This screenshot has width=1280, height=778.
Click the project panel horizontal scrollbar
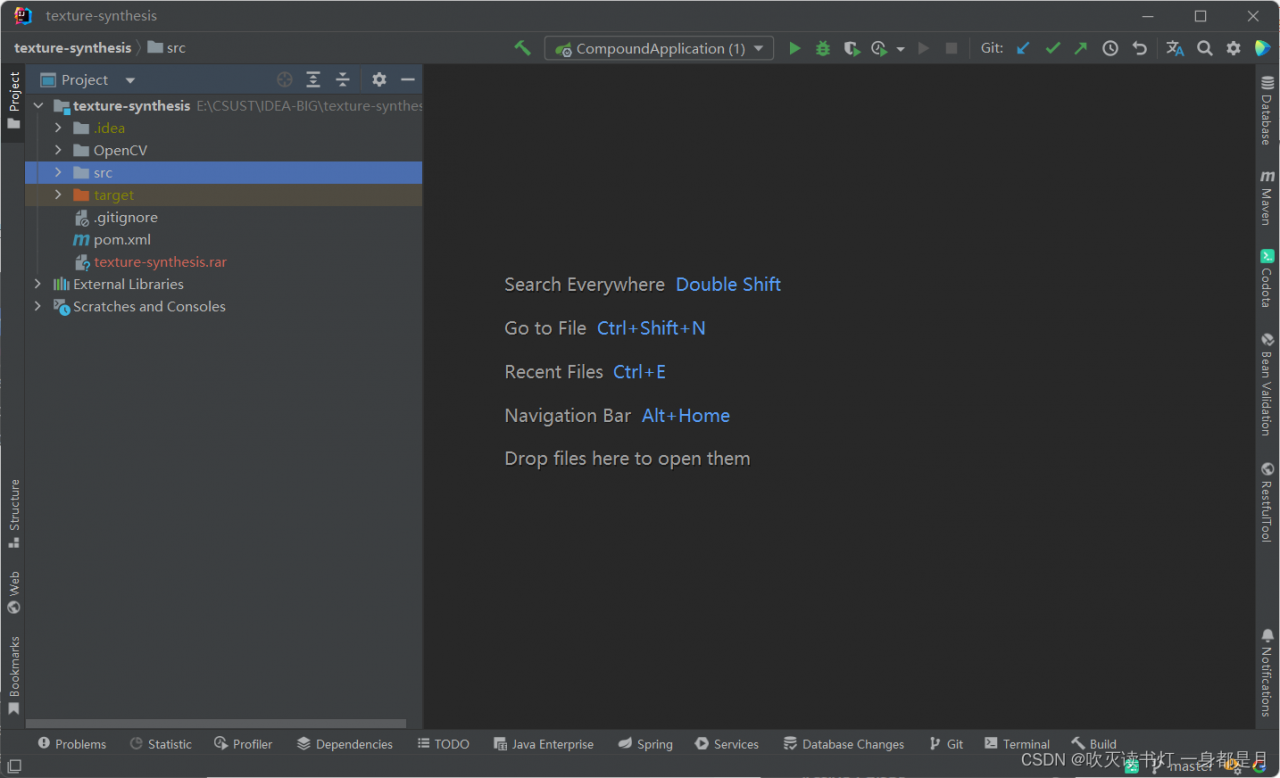click(x=215, y=723)
